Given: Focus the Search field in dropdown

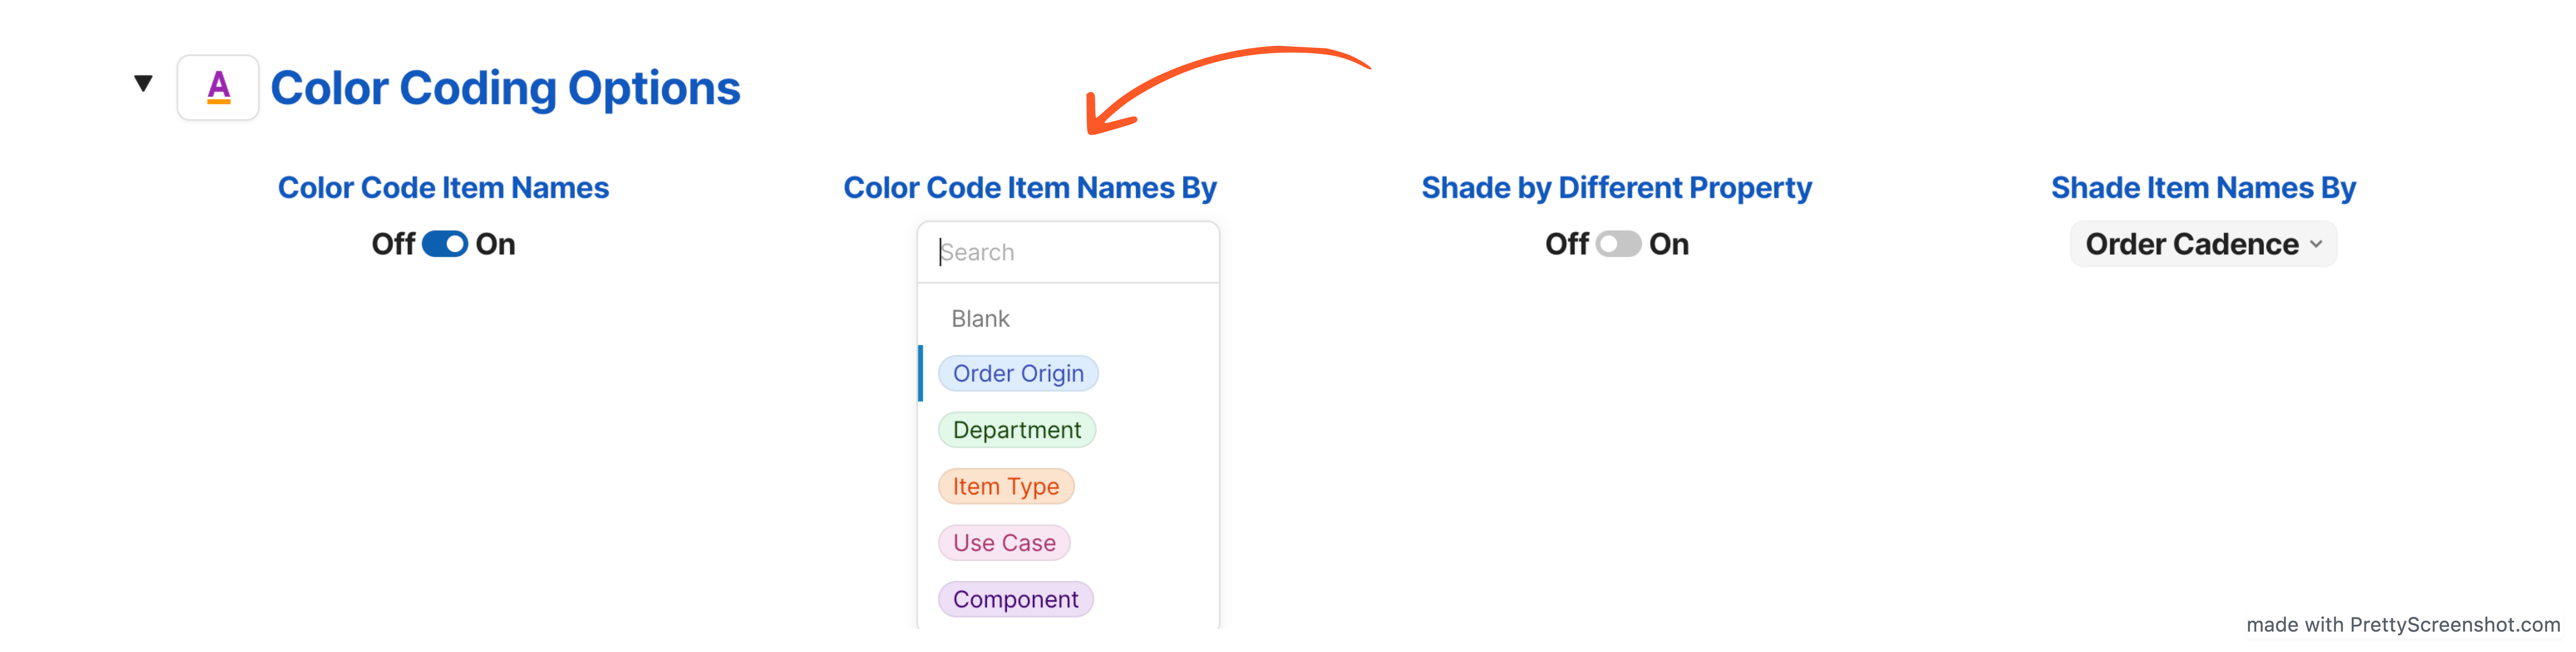Looking at the screenshot, I should 1068,252.
